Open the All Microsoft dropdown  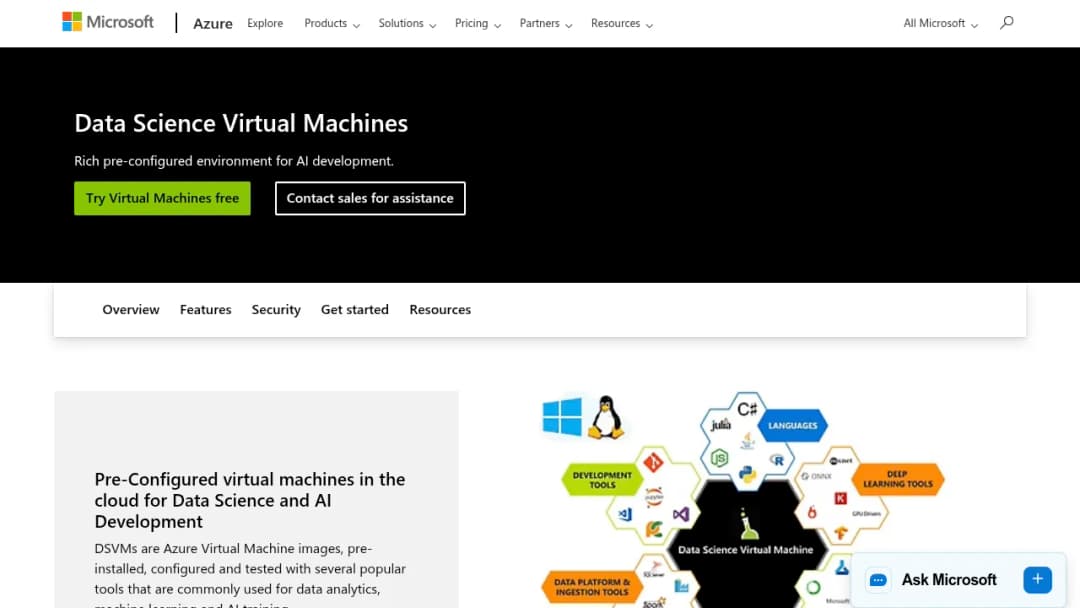pyautogui.click(x=940, y=23)
